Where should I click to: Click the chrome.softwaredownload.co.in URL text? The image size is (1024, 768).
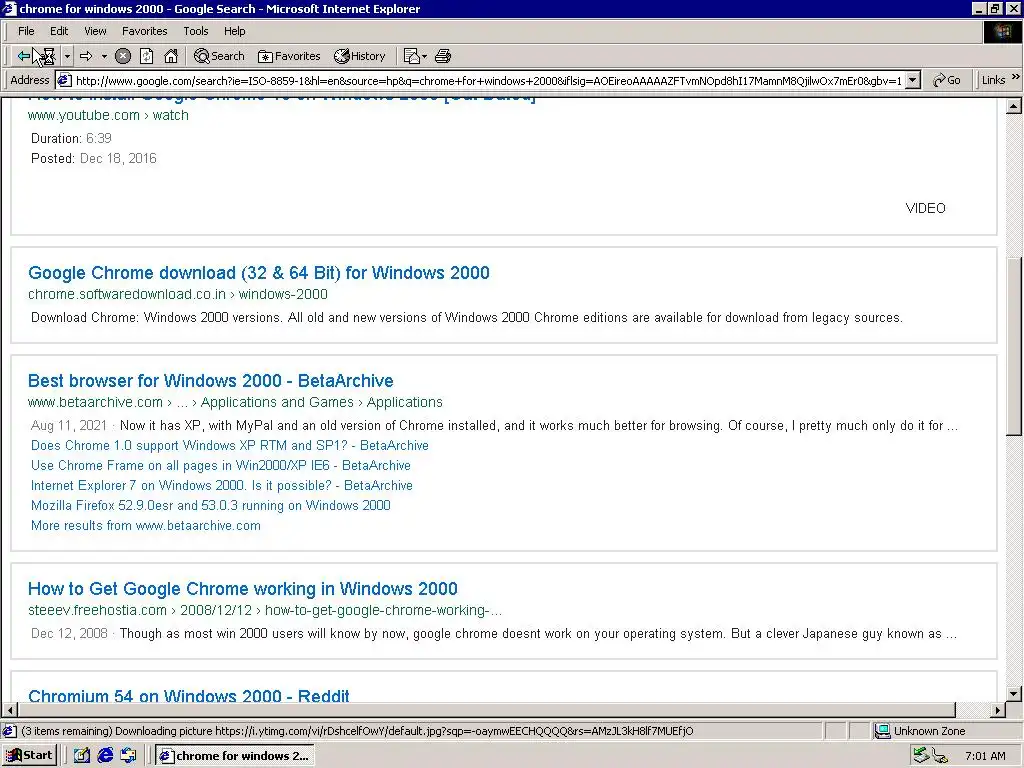(178, 295)
